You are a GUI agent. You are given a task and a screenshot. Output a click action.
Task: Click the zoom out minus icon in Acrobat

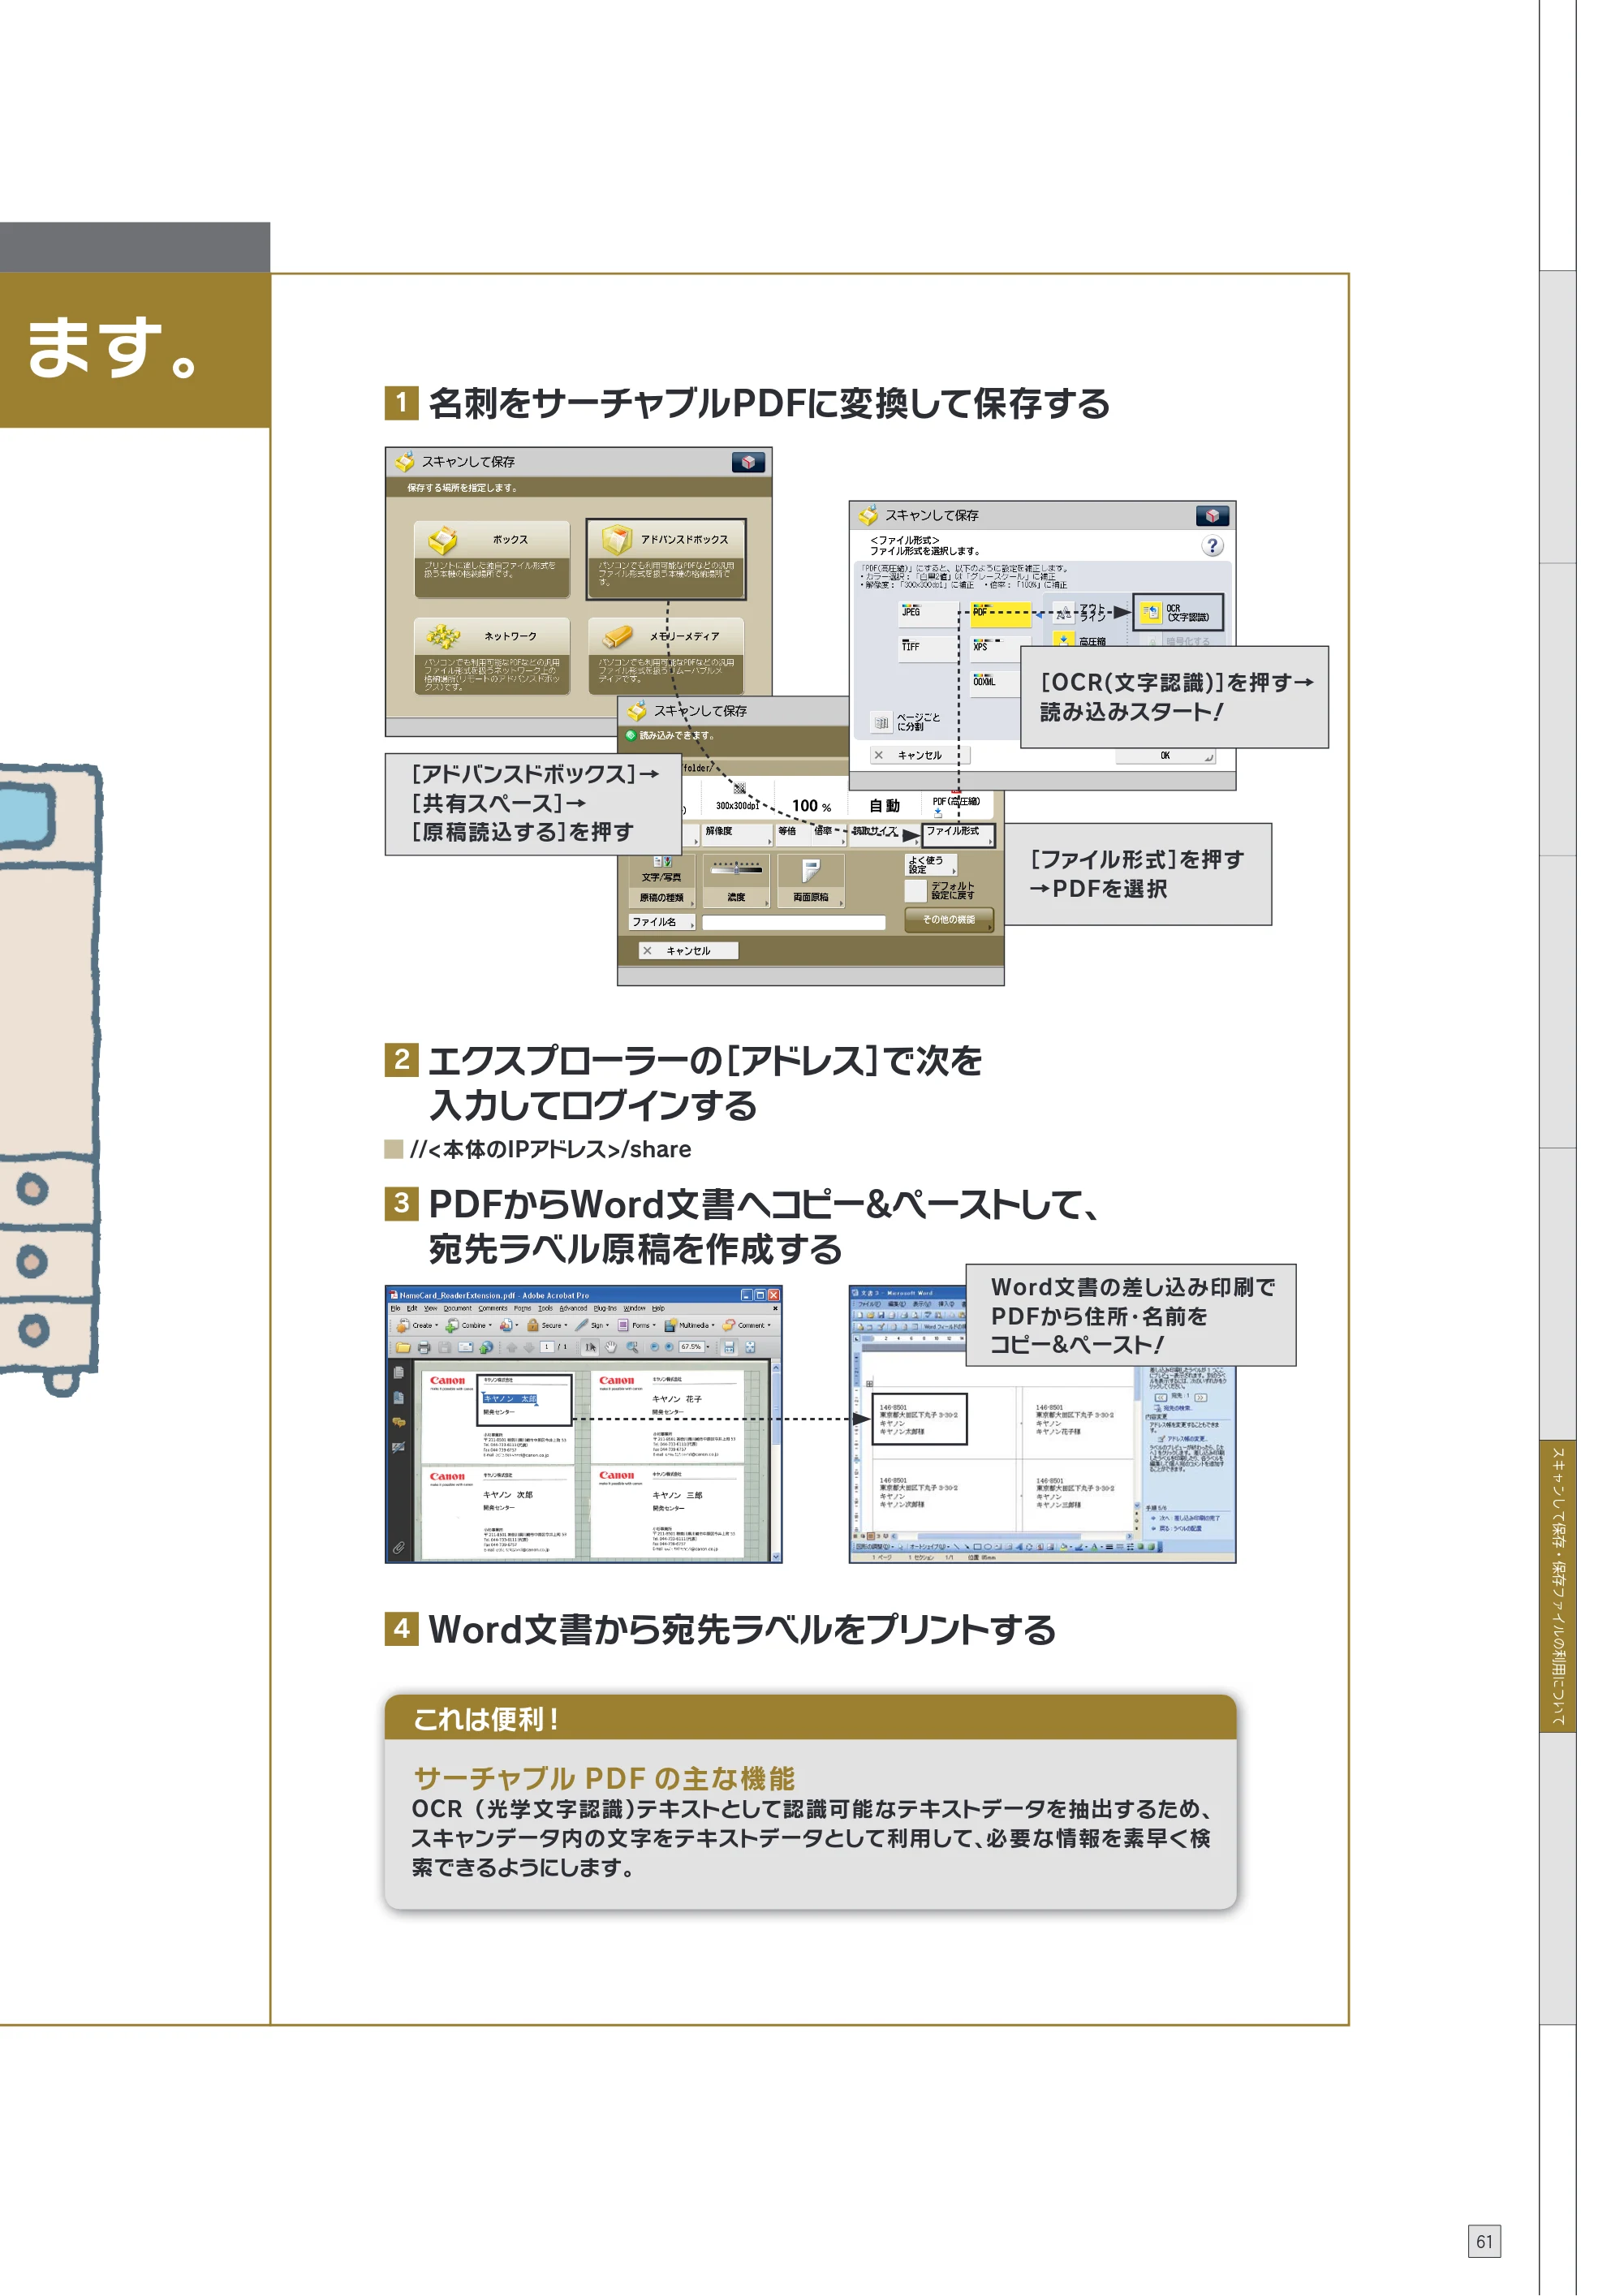tap(654, 1348)
